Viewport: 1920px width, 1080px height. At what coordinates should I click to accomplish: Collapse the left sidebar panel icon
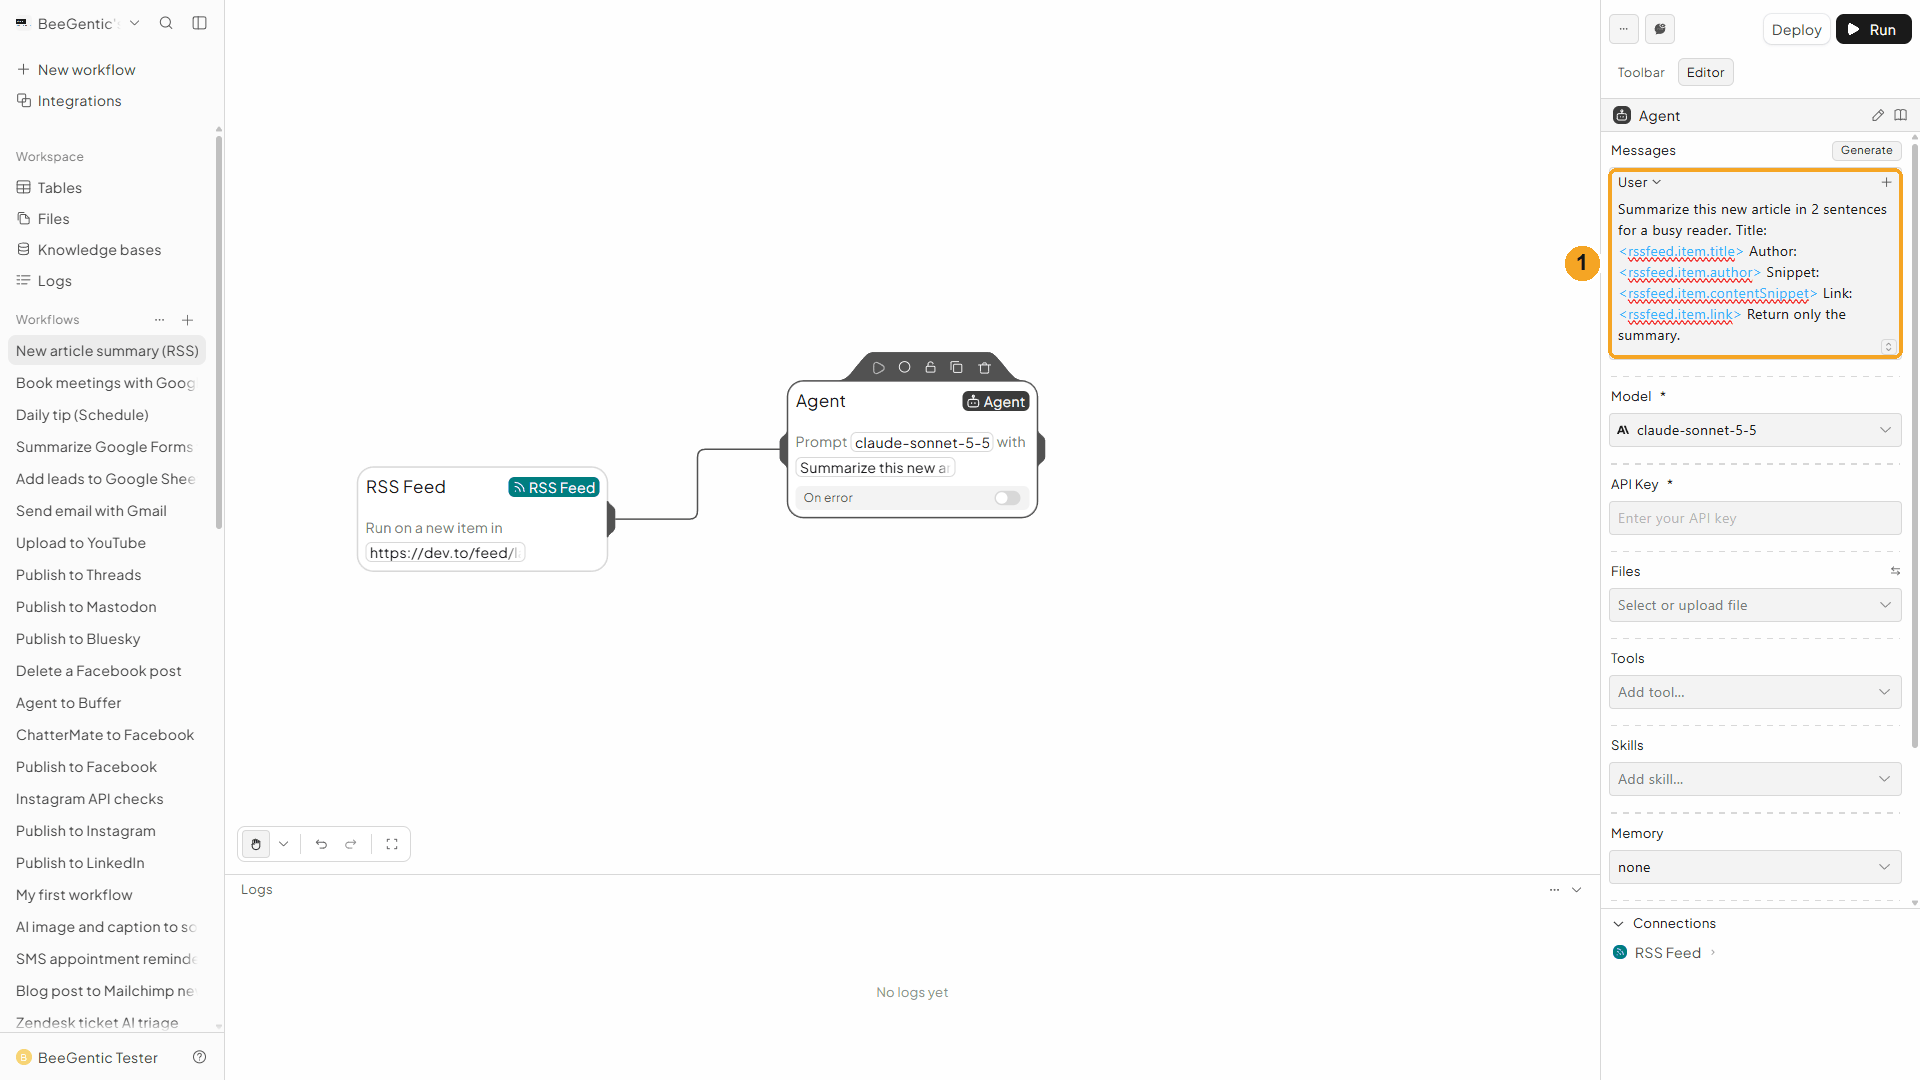pyautogui.click(x=199, y=23)
